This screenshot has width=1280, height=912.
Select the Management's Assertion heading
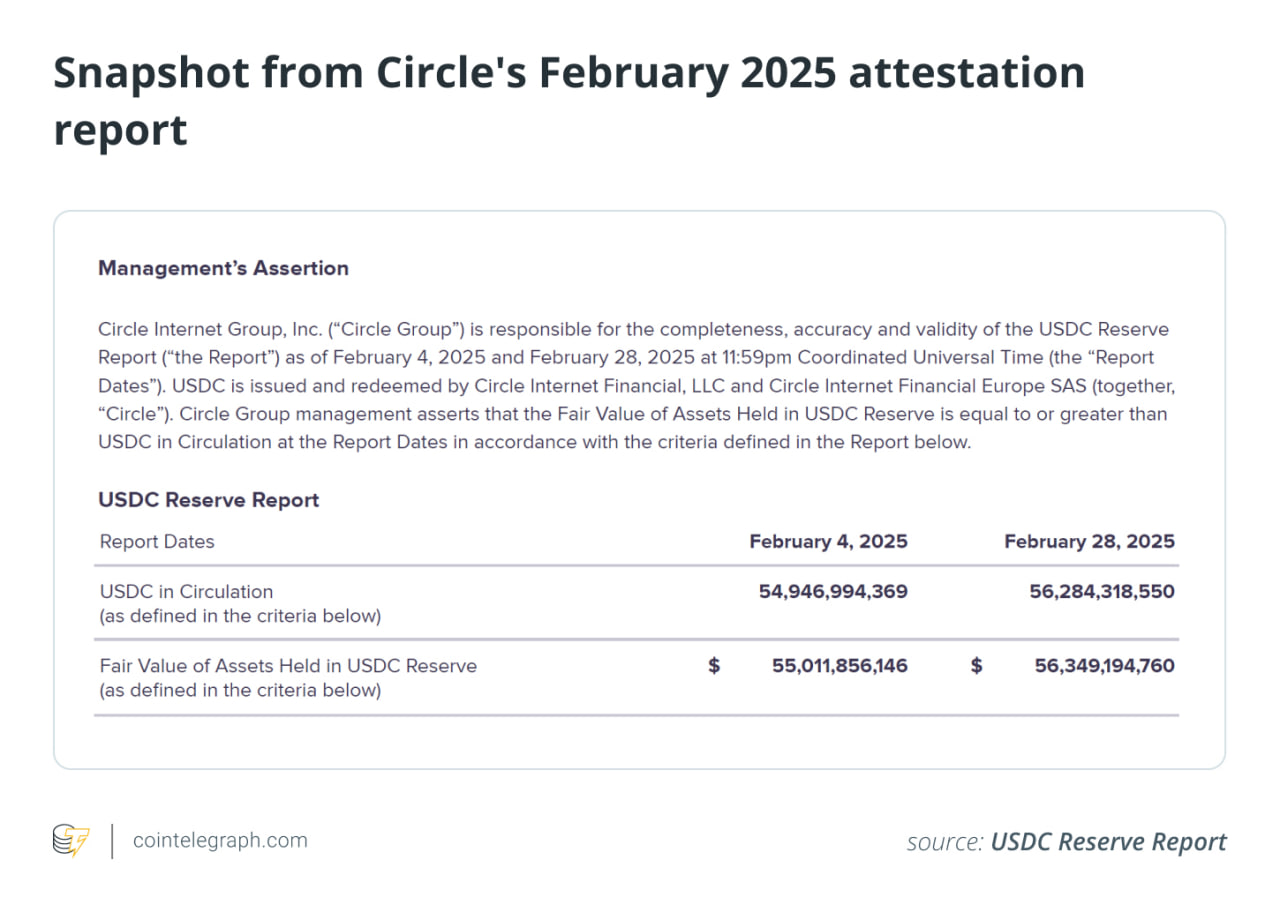tap(223, 268)
